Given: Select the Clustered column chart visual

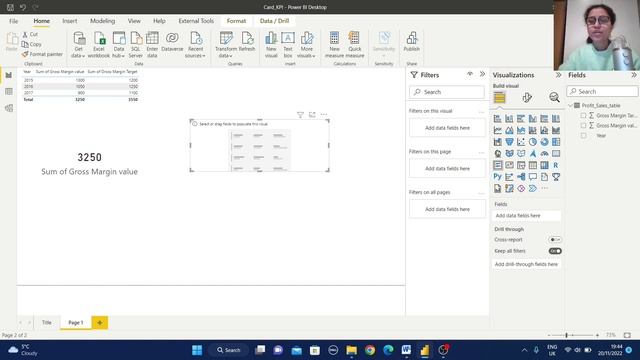Looking at the screenshot, I should 533,119.
